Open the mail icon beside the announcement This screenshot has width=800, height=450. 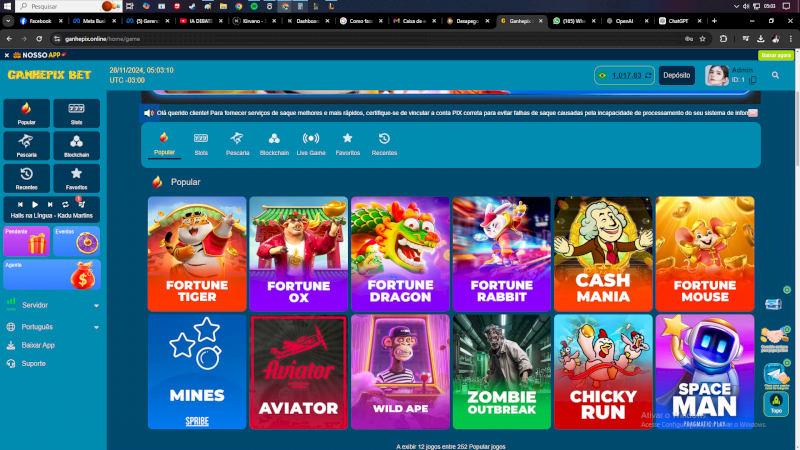pyautogui.click(x=753, y=113)
